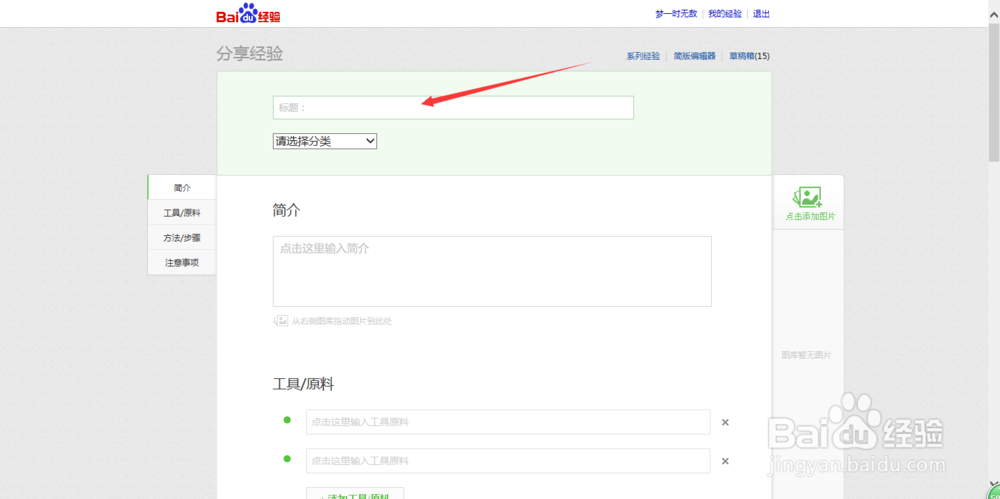Jump to the 工具/原料 sidebar tab
The image size is (1000, 499).
(x=182, y=212)
